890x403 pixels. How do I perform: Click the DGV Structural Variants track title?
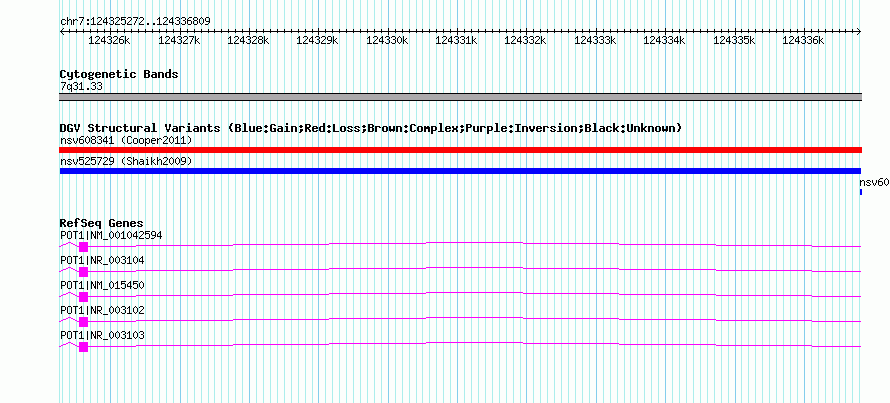(x=371, y=128)
